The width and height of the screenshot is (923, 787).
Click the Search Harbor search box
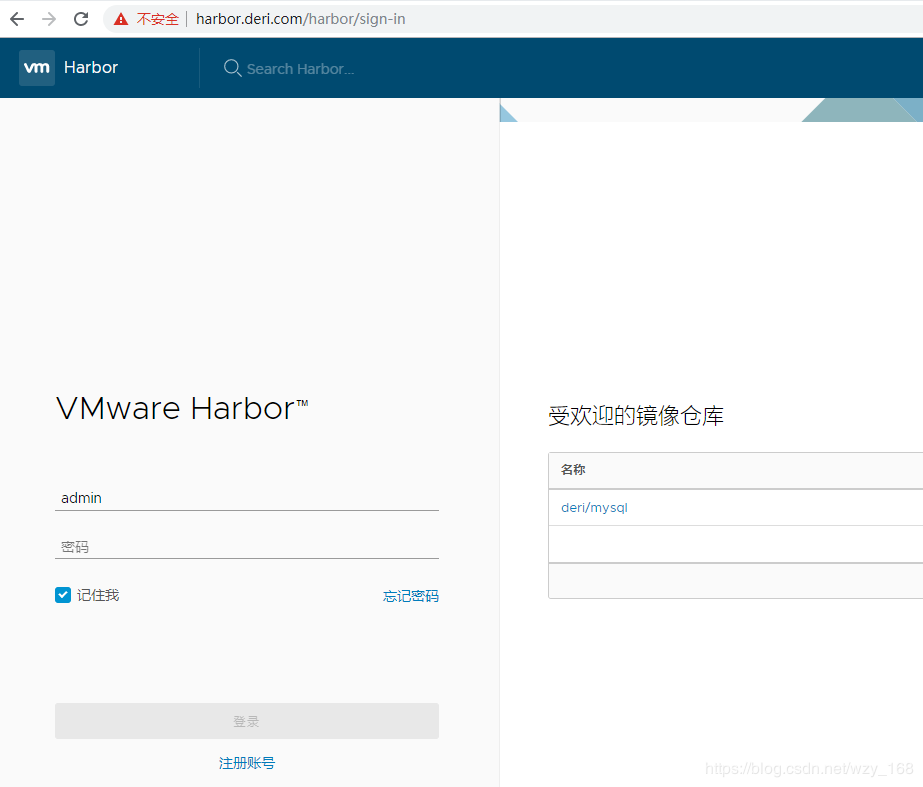tap(300, 68)
